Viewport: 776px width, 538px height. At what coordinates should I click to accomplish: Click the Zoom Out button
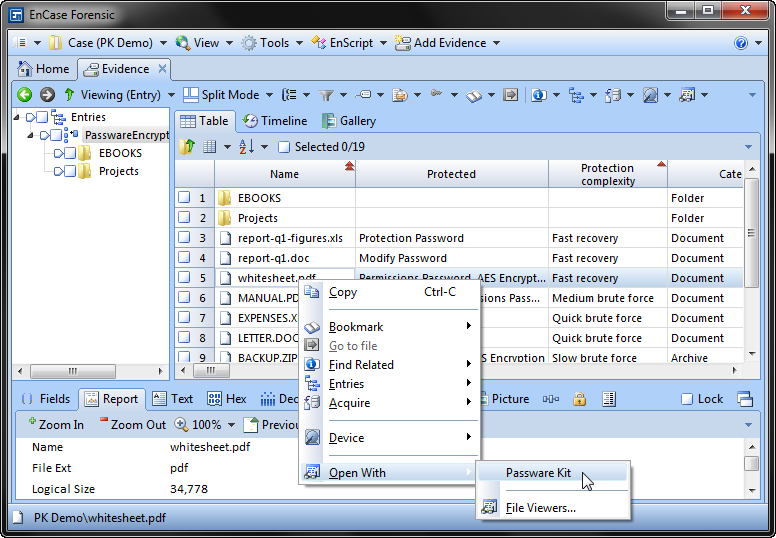point(133,424)
